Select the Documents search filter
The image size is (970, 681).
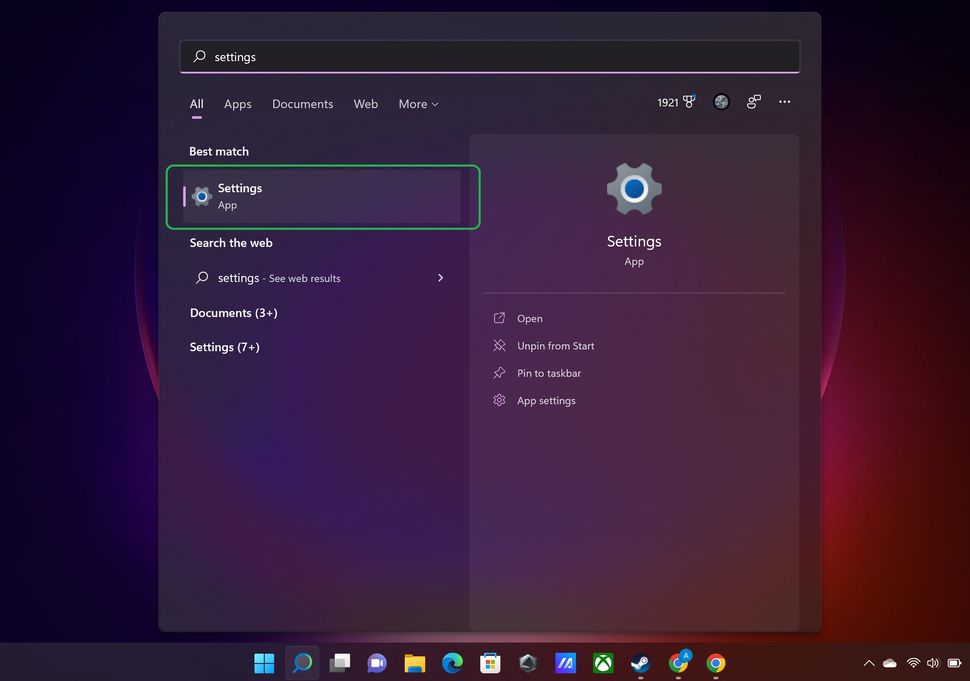click(x=302, y=104)
